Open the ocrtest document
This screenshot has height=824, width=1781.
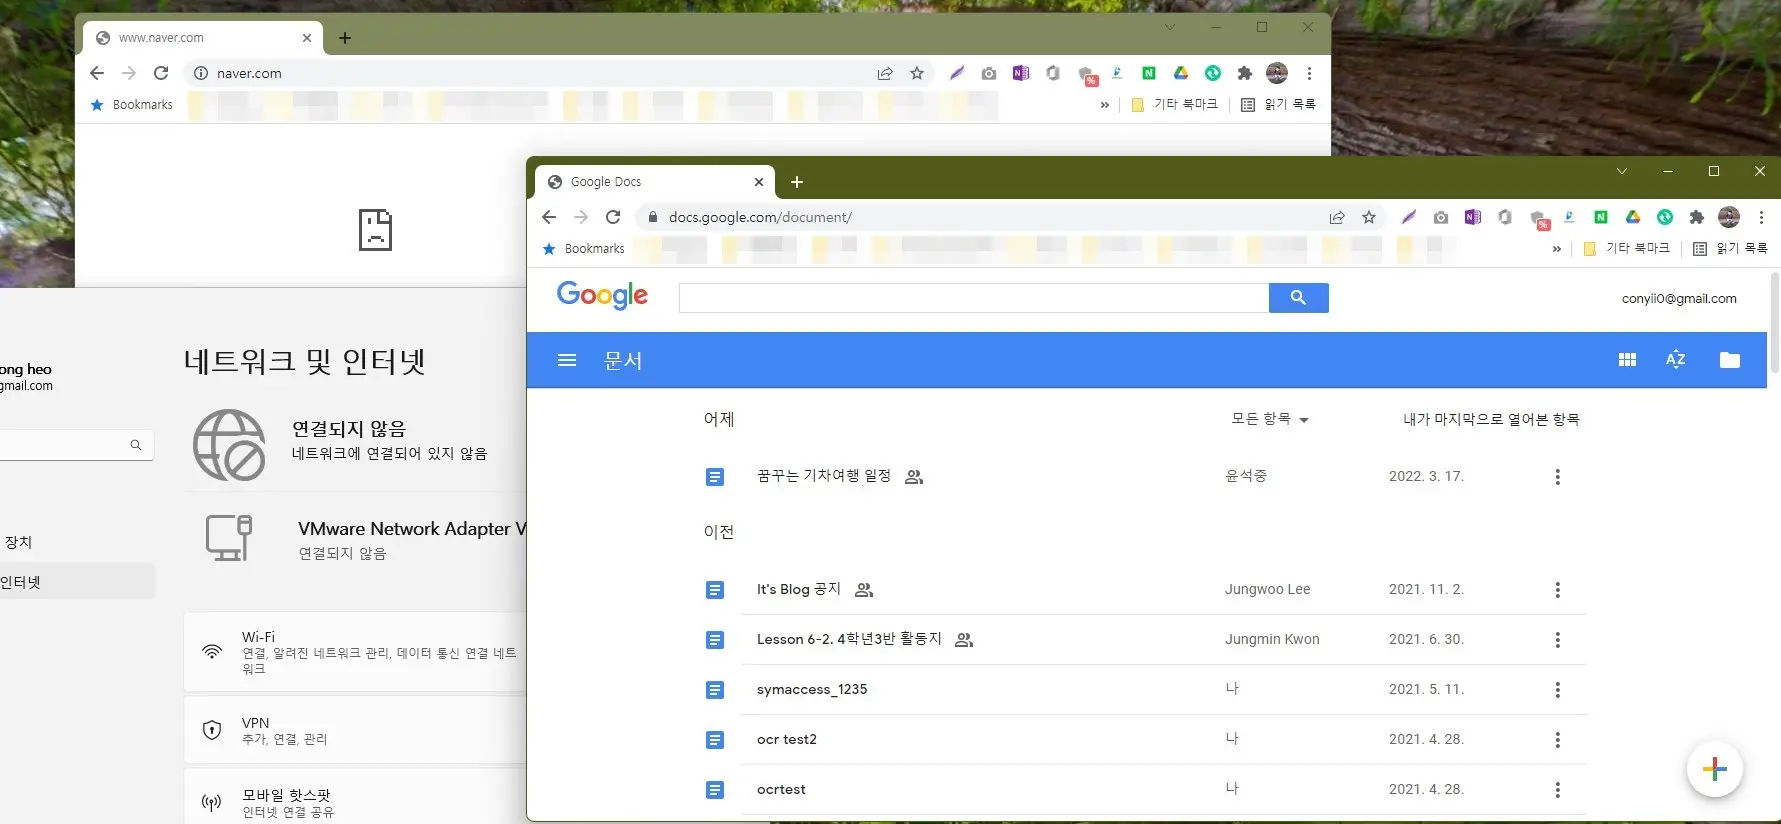781,789
